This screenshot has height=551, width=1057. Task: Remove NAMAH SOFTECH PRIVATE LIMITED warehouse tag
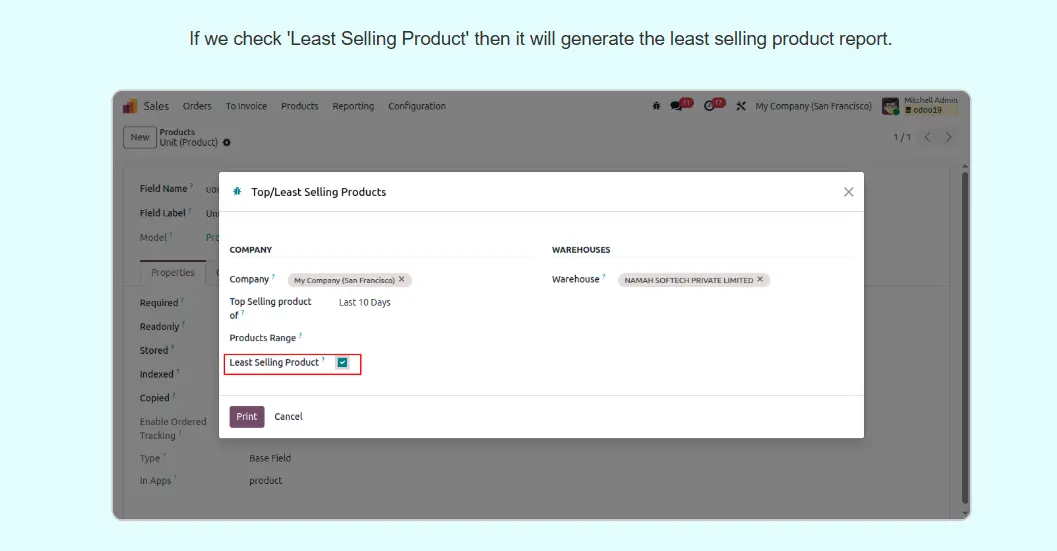pyautogui.click(x=760, y=280)
